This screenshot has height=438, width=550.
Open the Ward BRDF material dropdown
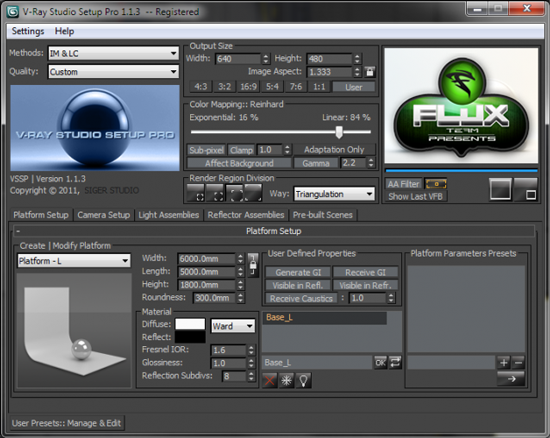[233, 326]
